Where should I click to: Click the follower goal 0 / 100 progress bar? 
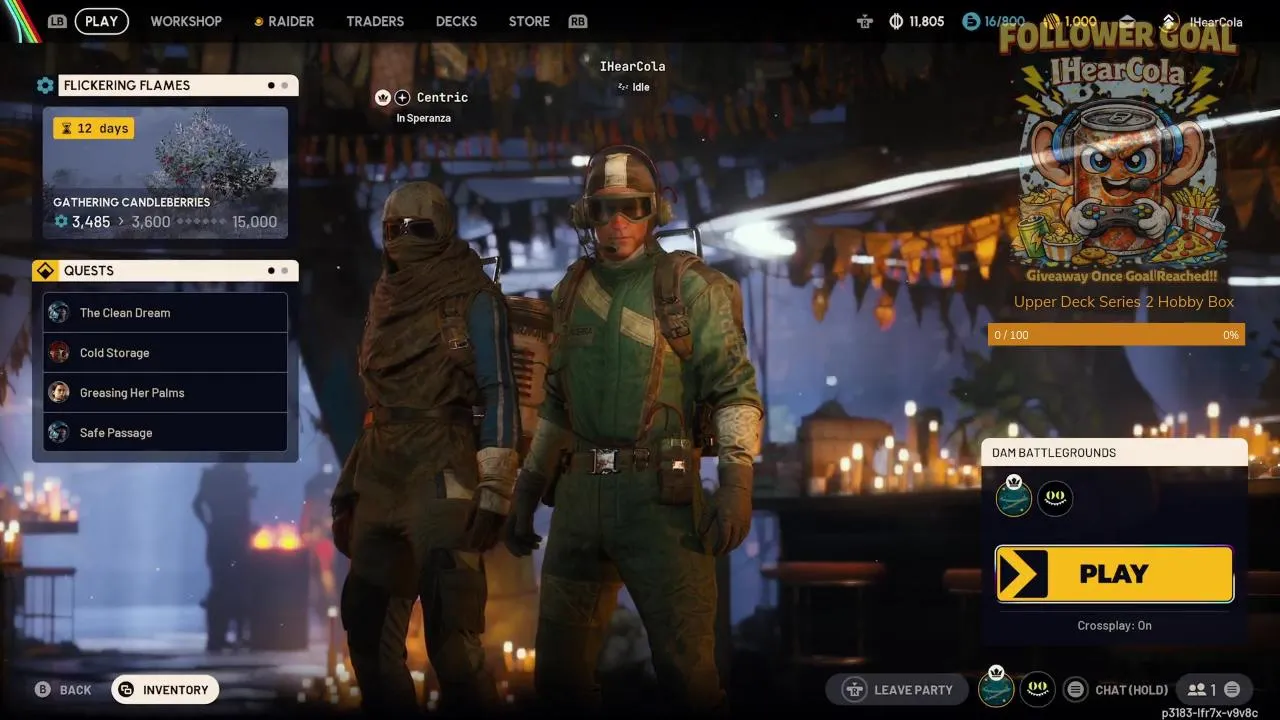(1116, 335)
